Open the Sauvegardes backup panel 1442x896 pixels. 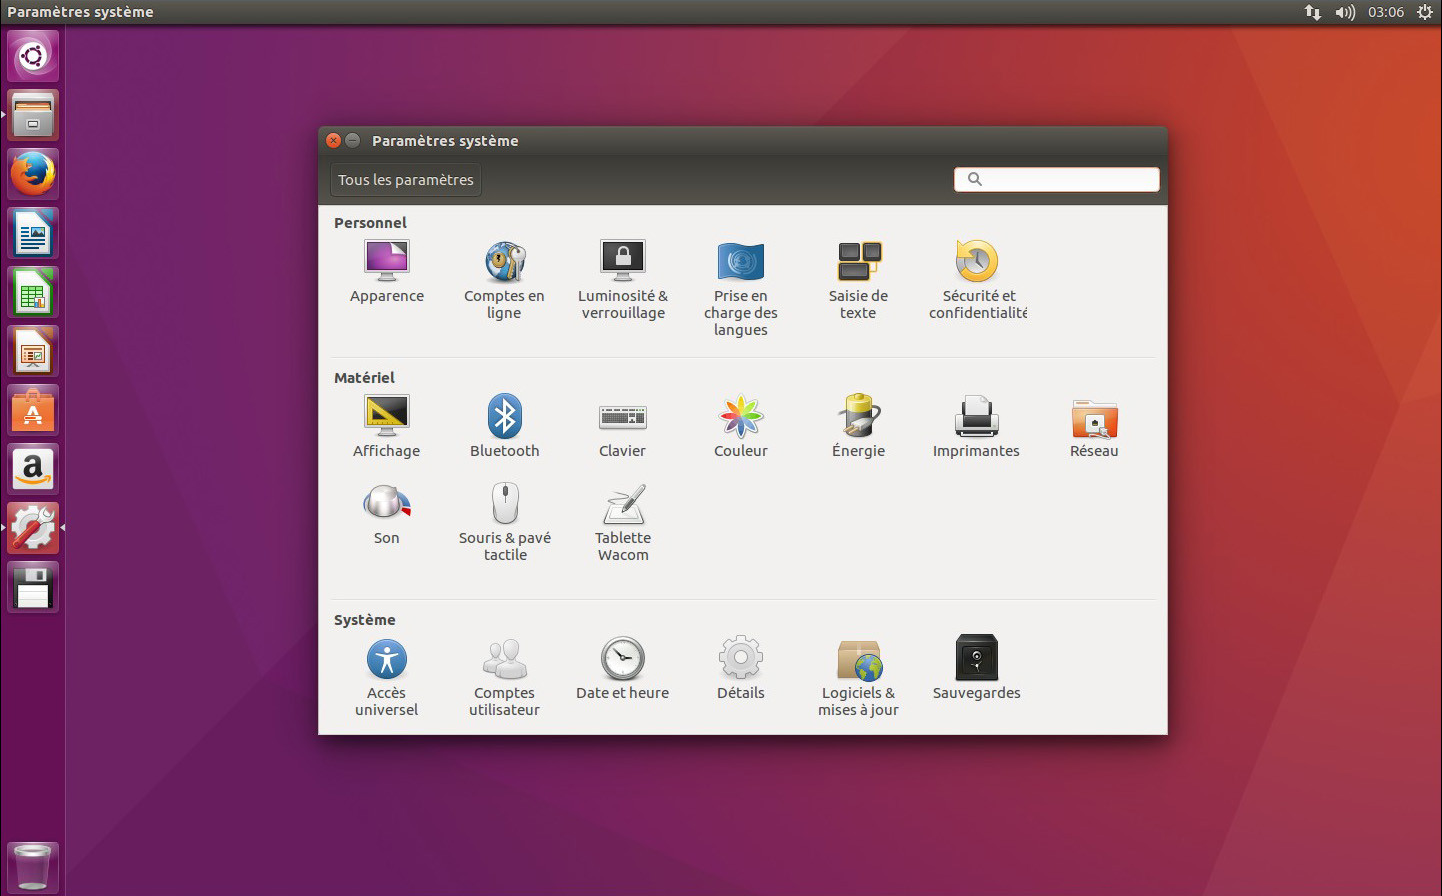(x=977, y=669)
